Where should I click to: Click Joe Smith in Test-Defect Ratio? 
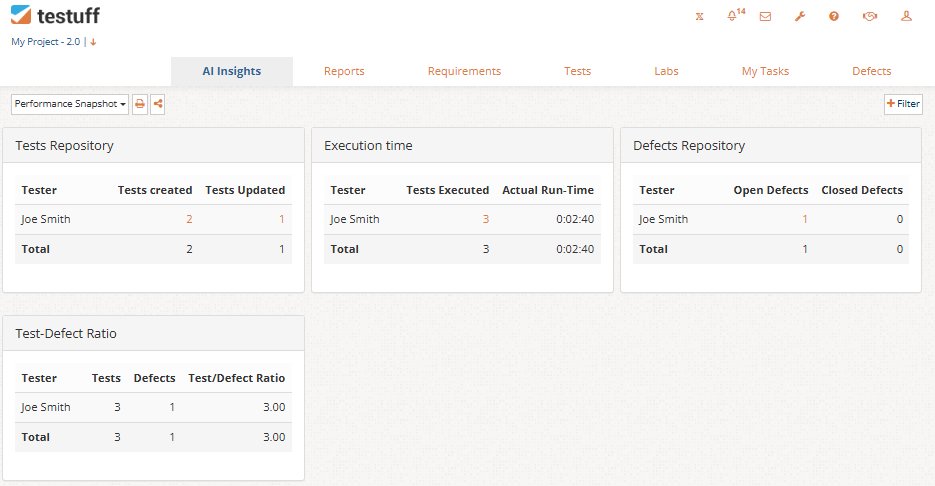click(x=46, y=407)
